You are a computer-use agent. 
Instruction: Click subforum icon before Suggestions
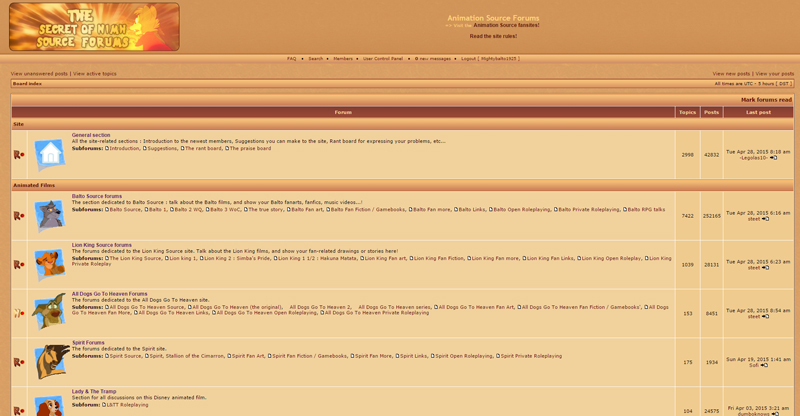click(x=145, y=148)
